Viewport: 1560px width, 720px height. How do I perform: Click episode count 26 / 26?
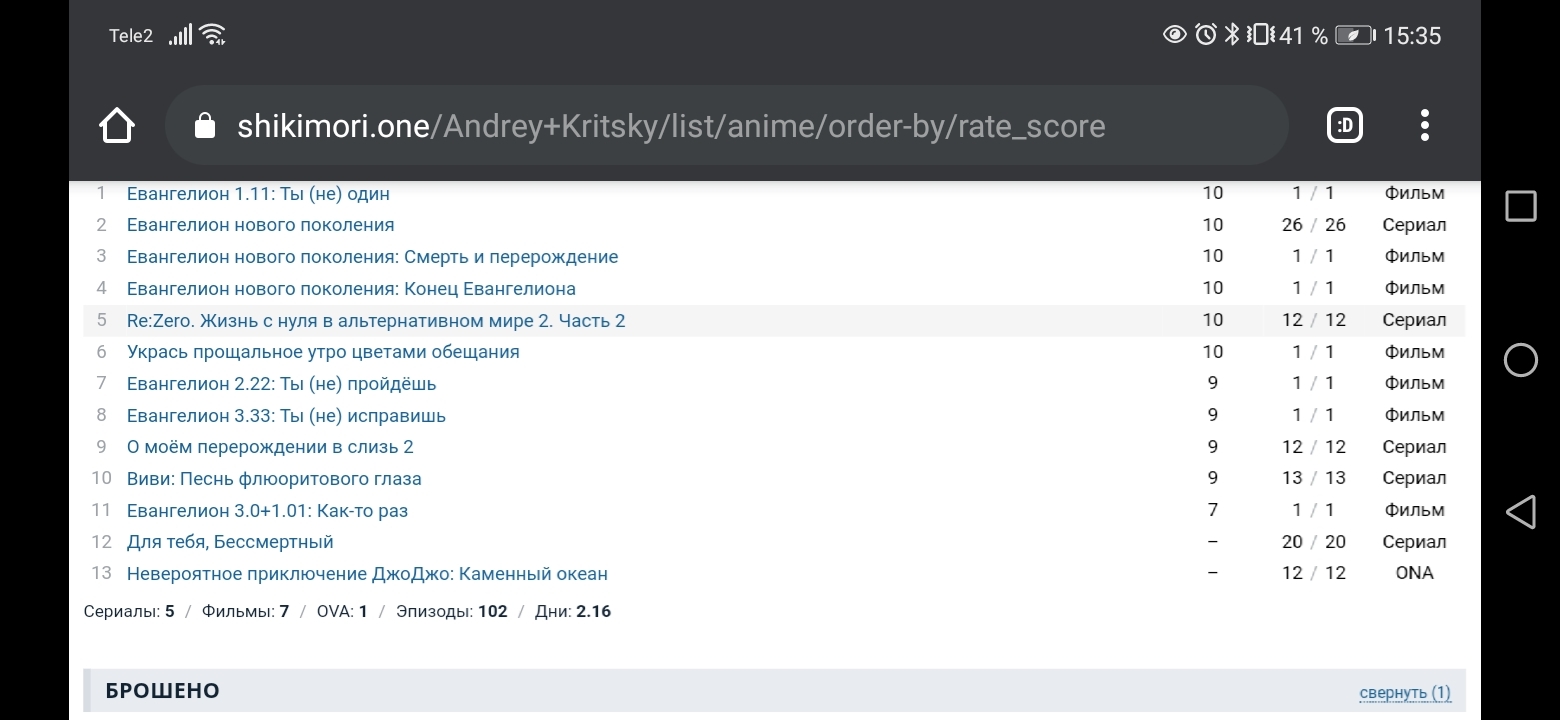1313,225
